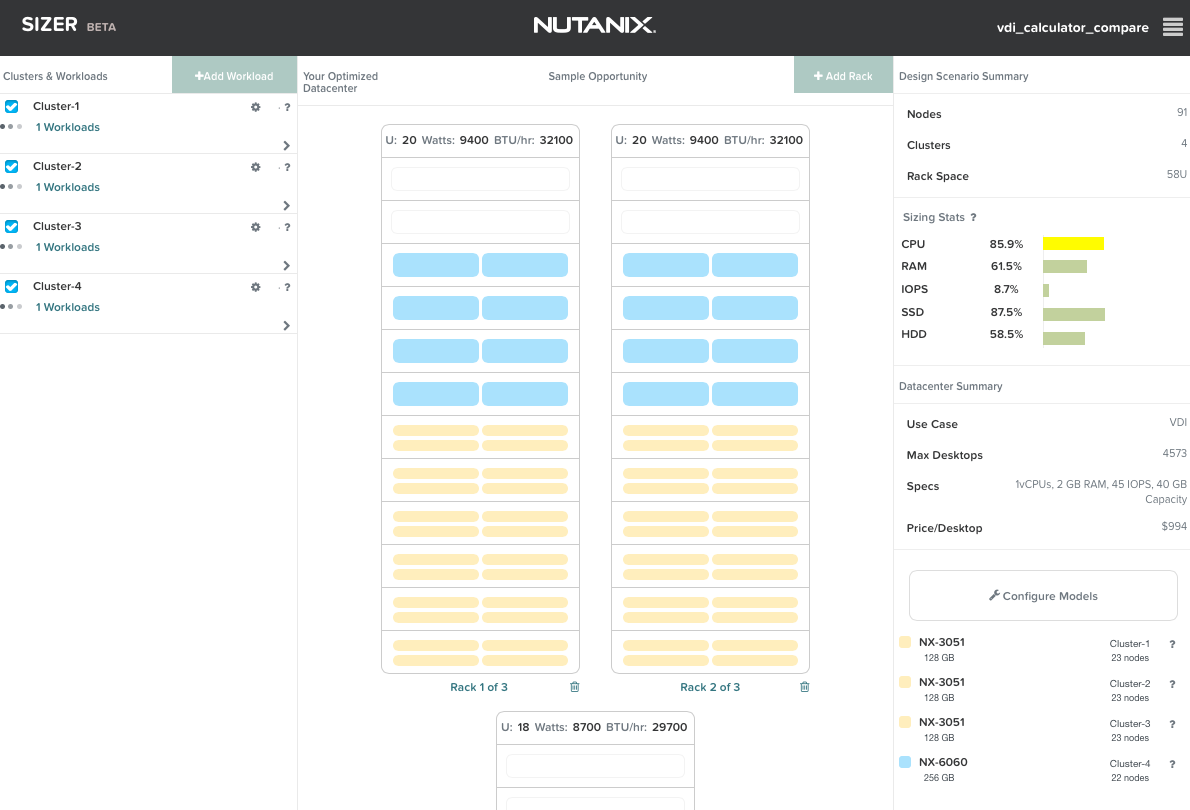
Task: Open the vdi_calculator_compare scenario name
Action: coord(1072,27)
